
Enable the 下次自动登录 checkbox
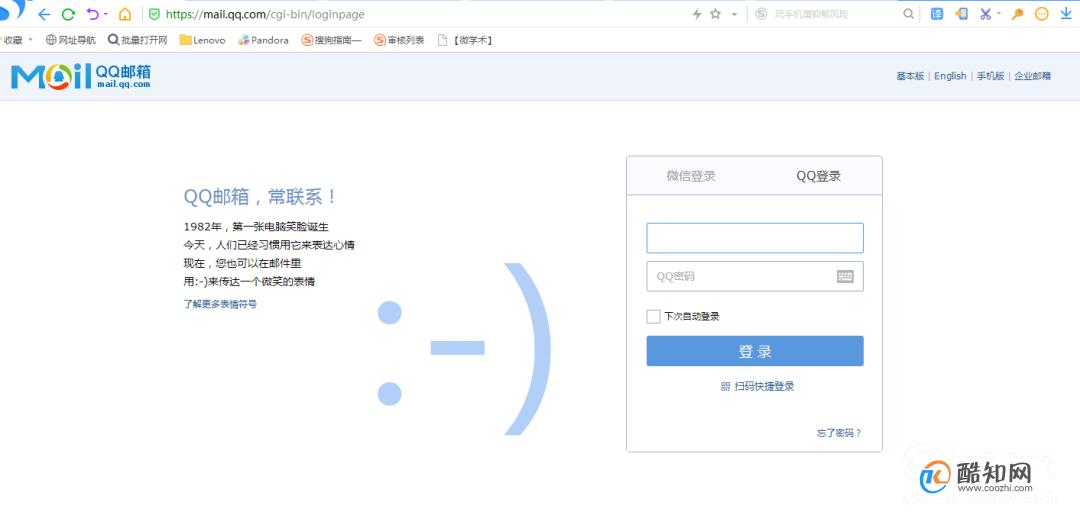[653, 317]
